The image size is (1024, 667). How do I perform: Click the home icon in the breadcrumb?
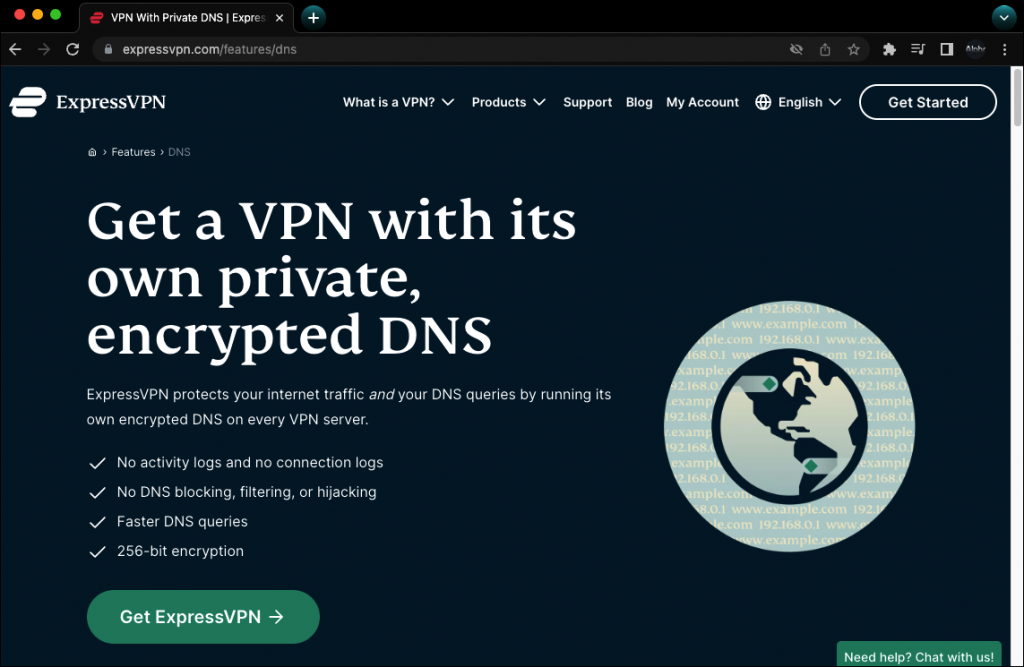coord(92,153)
